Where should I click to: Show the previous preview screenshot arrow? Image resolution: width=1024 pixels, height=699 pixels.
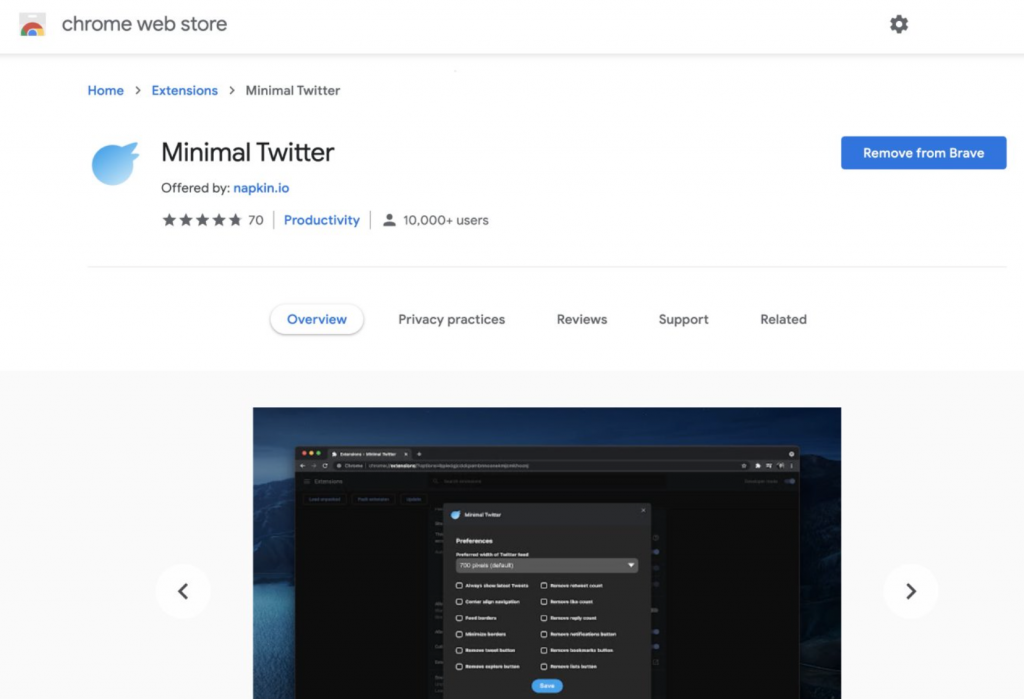[184, 591]
